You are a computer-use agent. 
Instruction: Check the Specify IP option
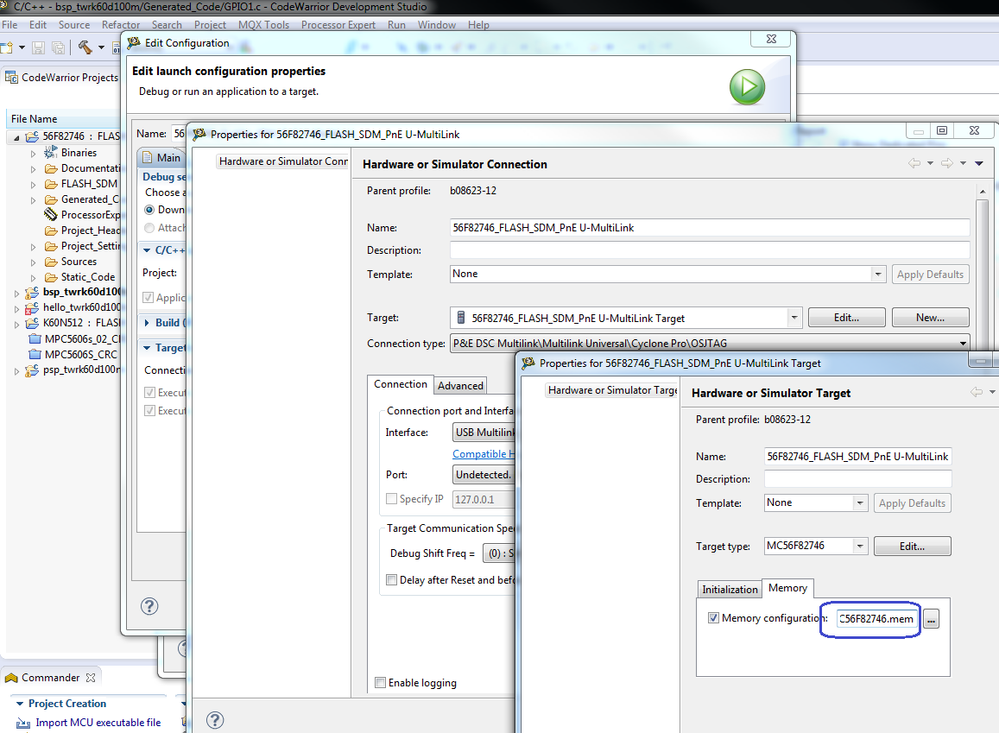389,498
